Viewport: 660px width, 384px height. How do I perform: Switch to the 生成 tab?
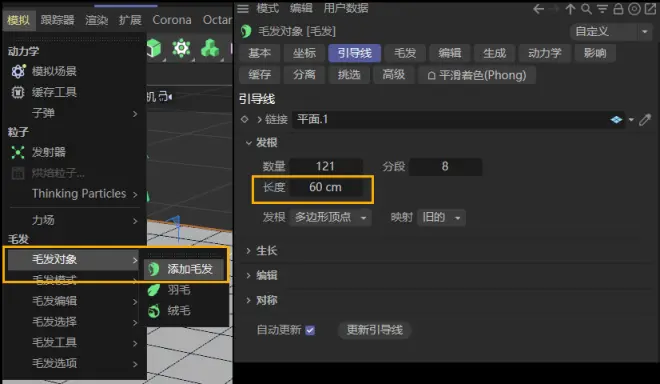click(x=494, y=53)
